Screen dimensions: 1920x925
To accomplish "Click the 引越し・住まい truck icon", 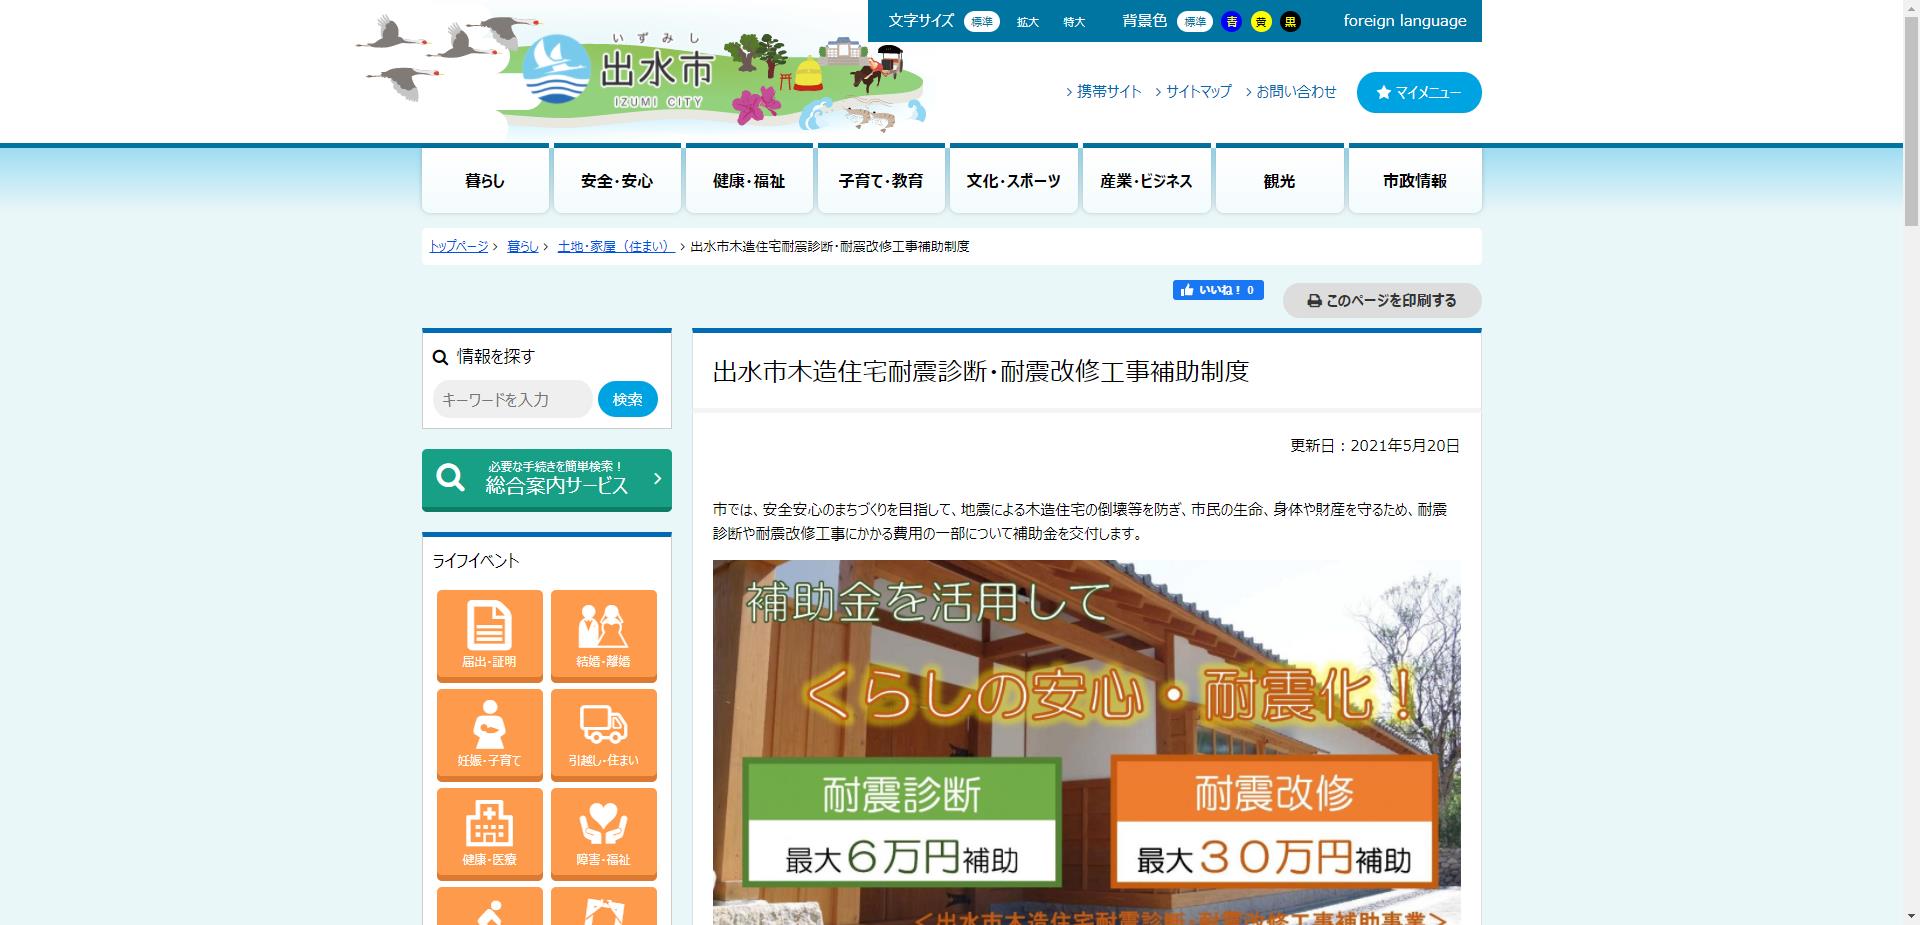I will 603,734.
